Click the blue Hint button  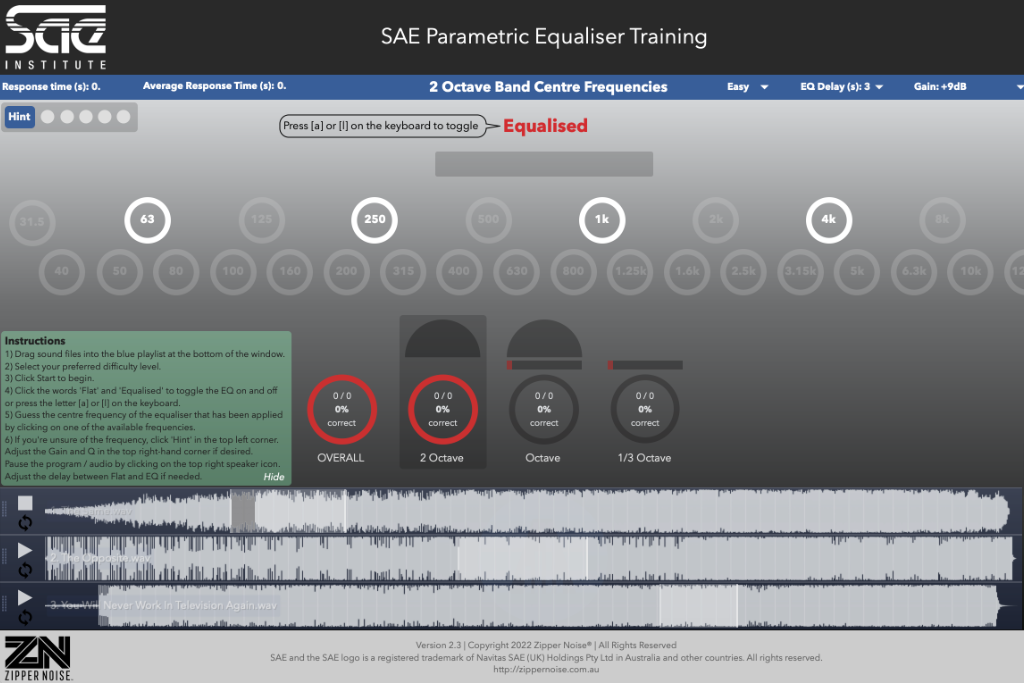click(20, 117)
